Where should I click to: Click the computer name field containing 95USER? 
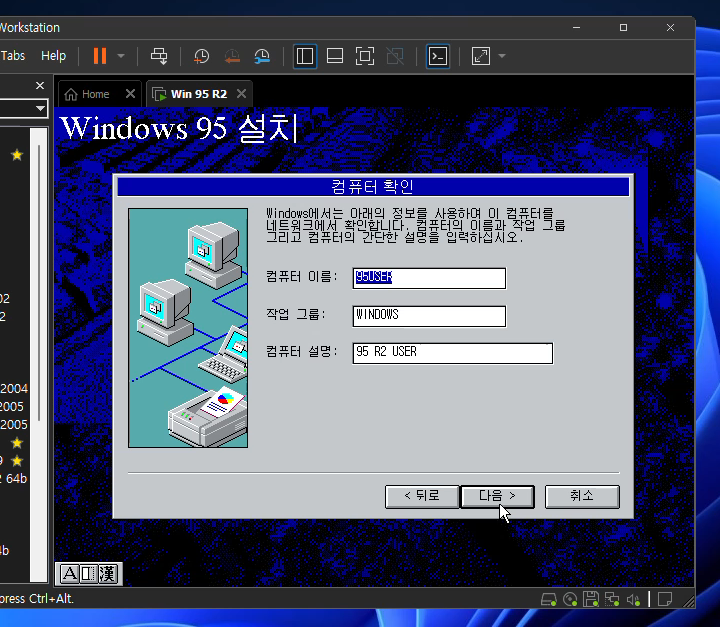(429, 278)
